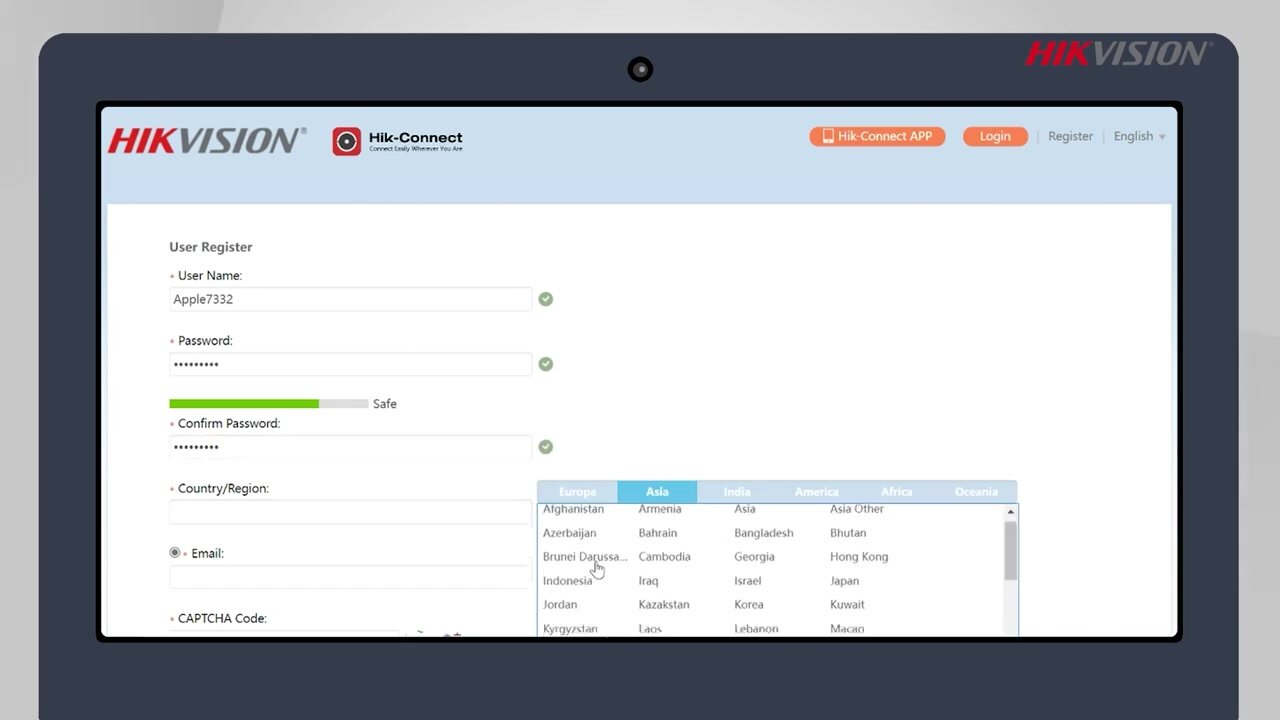This screenshot has width=1280, height=720.
Task: Click the User Name input field
Action: pos(350,299)
